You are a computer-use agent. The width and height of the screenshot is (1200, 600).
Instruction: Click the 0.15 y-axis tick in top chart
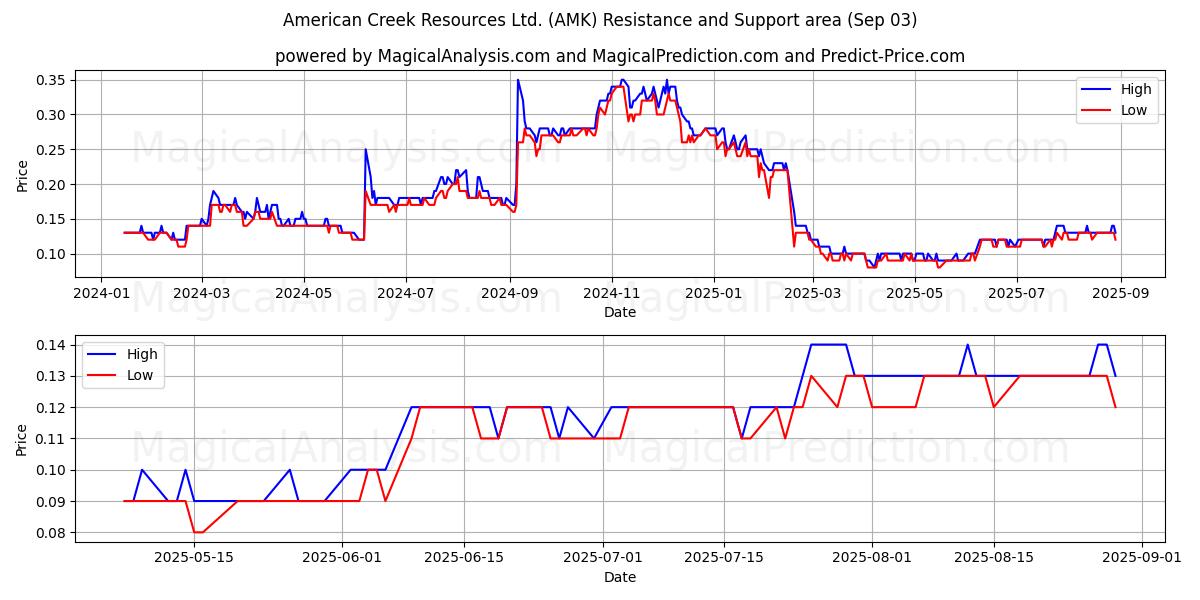[52, 219]
